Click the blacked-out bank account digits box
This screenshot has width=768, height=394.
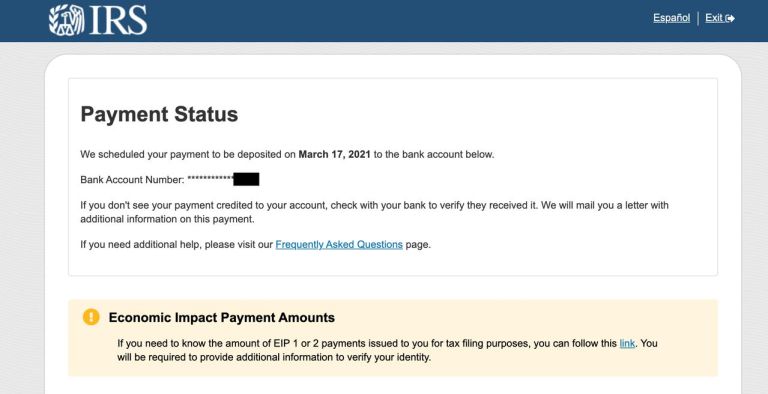pos(246,179)
